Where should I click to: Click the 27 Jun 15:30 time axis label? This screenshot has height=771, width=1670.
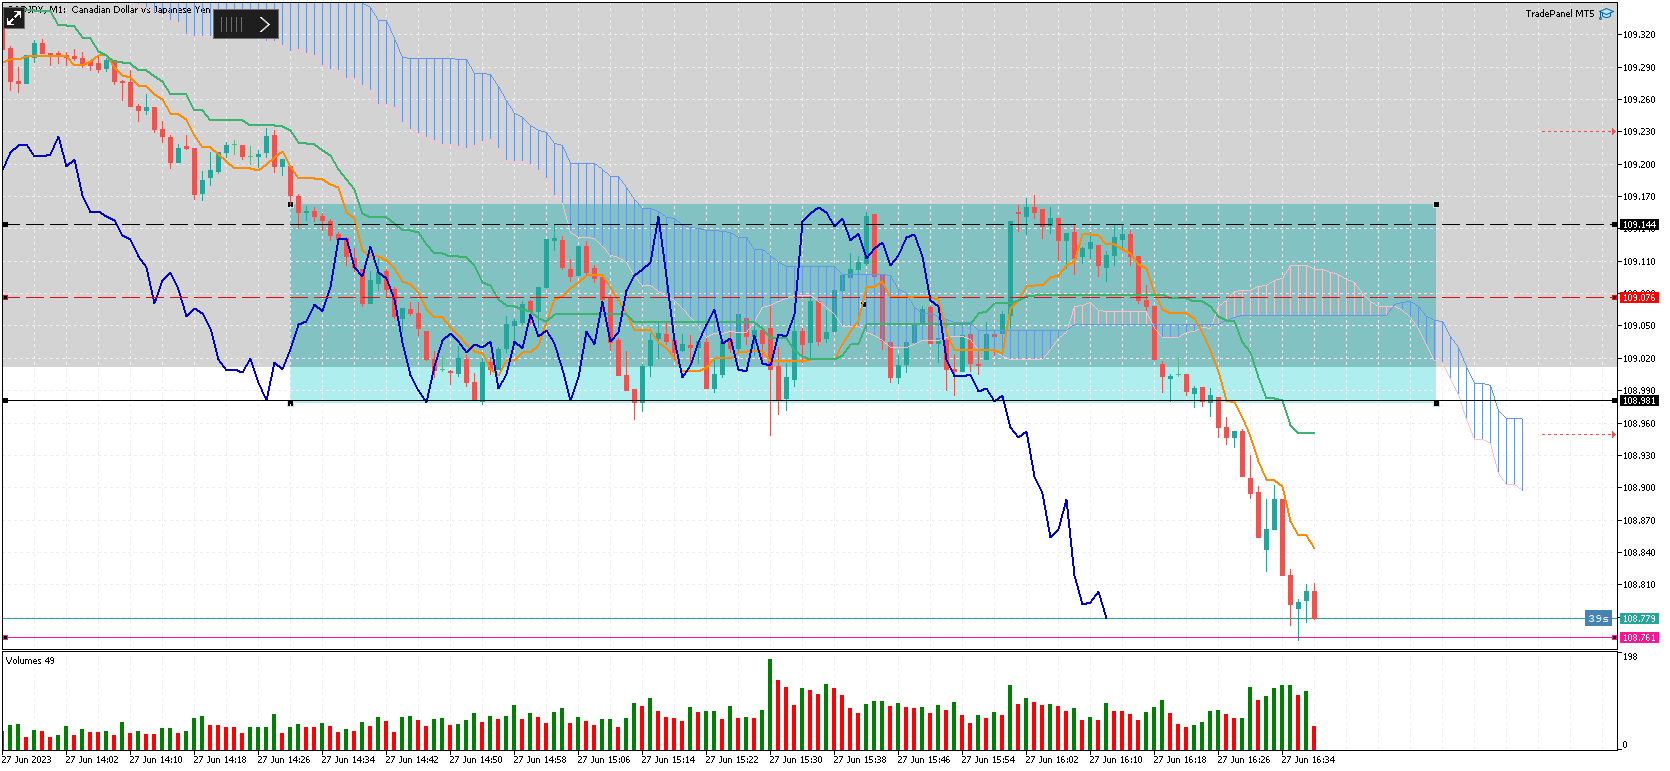(x=796, y=760)
